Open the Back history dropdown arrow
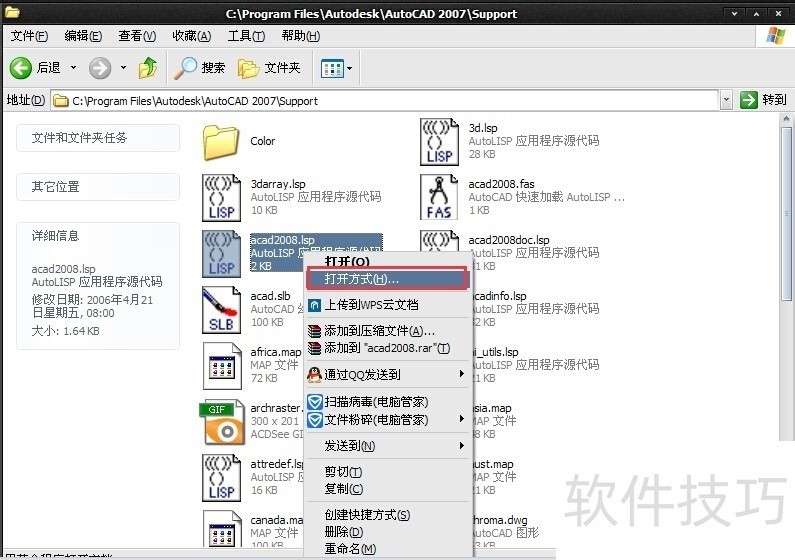 pyautogui.click(x=74, y=67)
